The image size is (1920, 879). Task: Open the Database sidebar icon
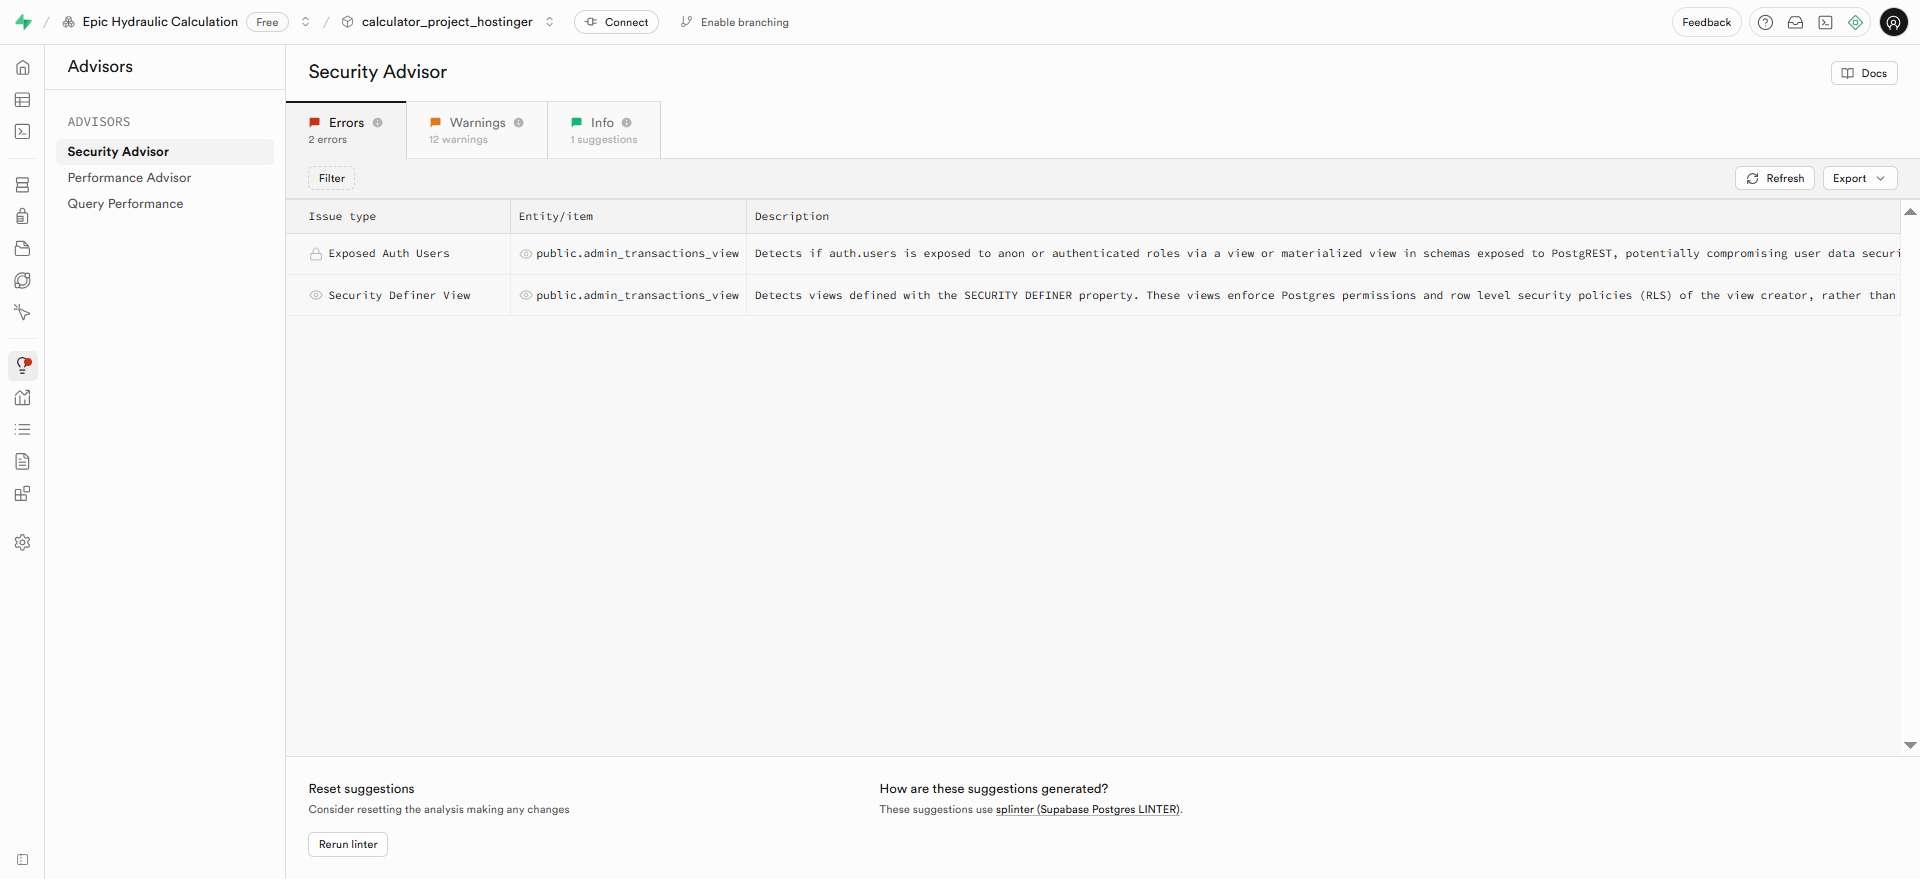[23, 185]
